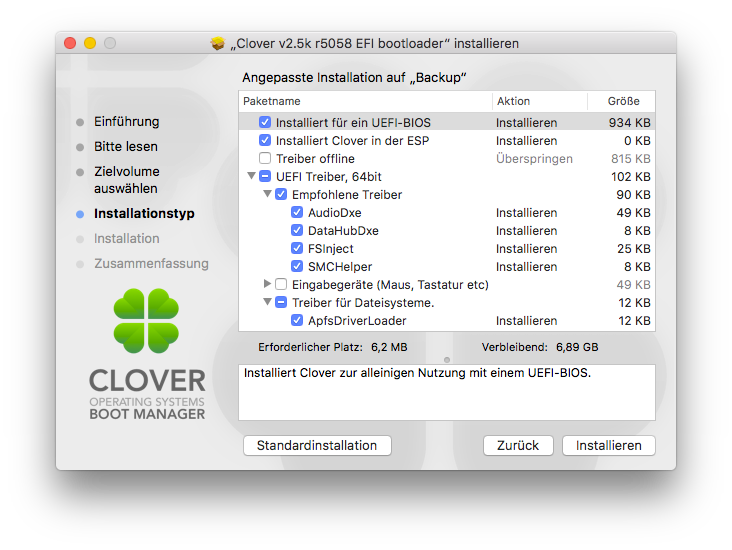Minimize the installer window
732x550 pixels.
click(x=90, y=43)
